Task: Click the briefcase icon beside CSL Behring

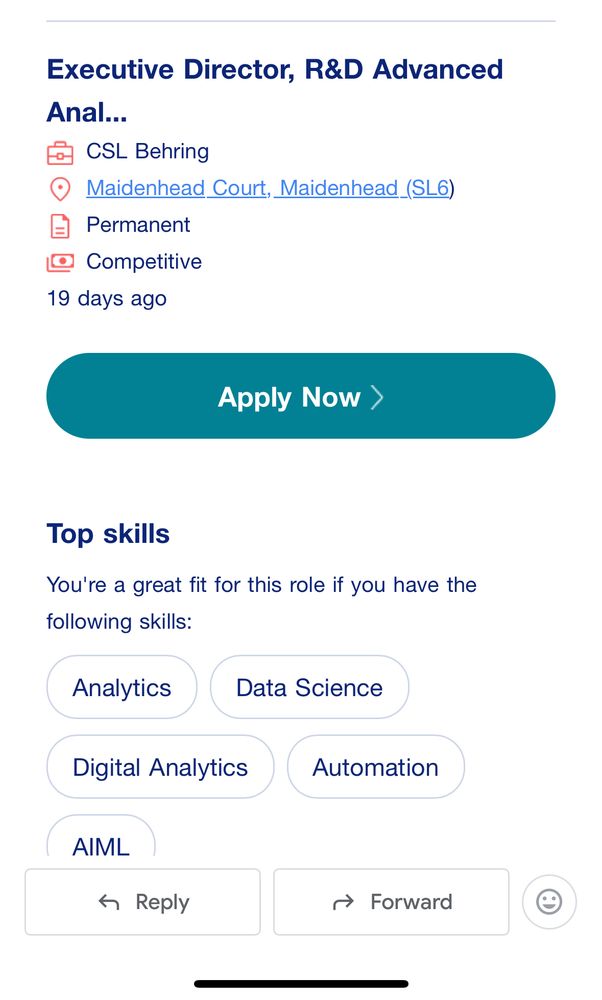Action: (60, 152)
